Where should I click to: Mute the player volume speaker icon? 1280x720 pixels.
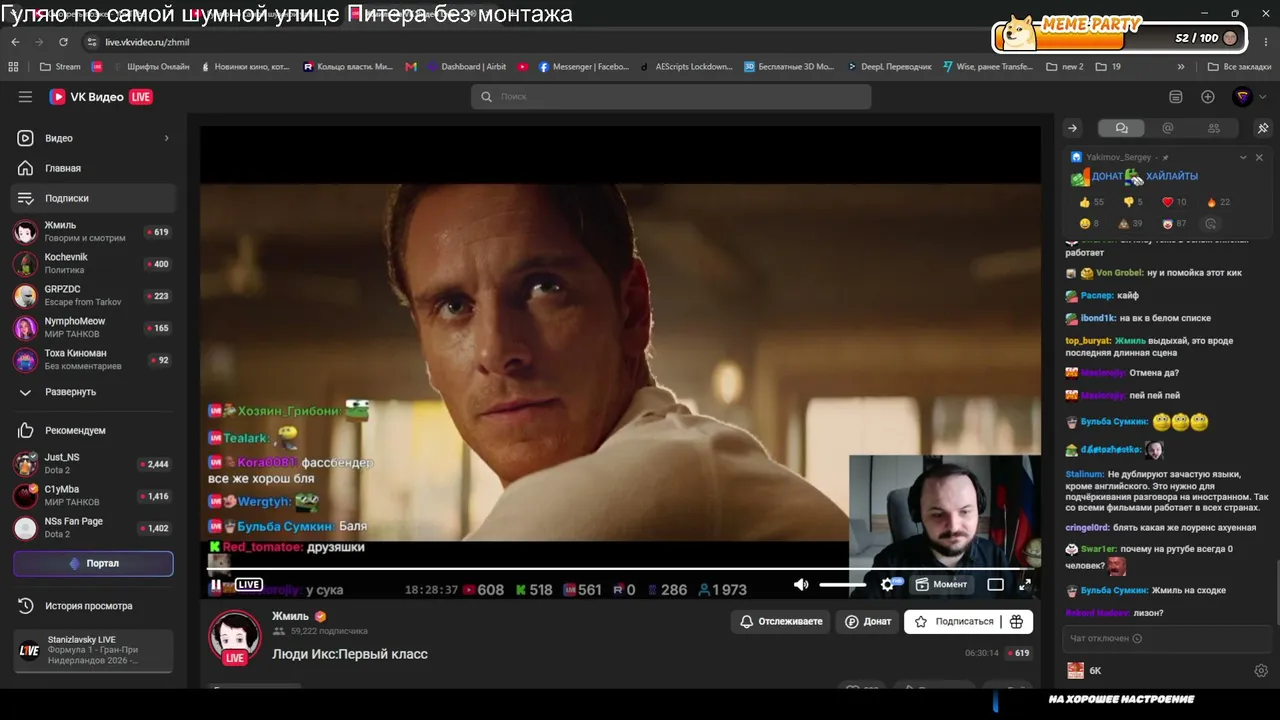pyautogui.click(x=801, y=585)
